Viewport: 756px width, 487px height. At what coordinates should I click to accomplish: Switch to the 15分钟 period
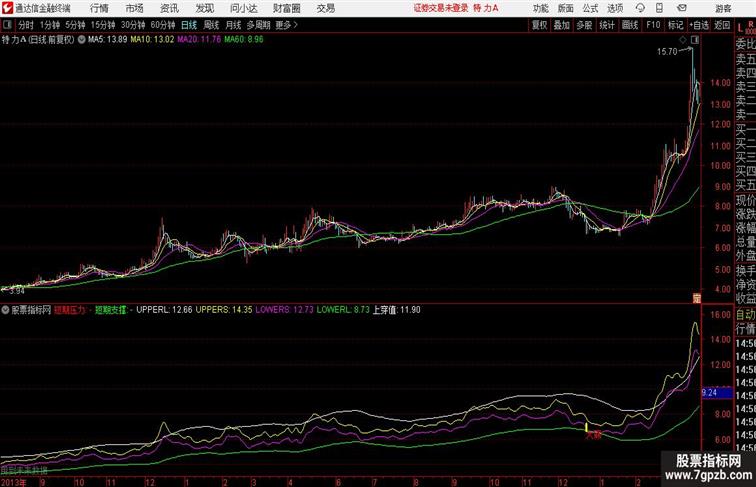point(103,25)
